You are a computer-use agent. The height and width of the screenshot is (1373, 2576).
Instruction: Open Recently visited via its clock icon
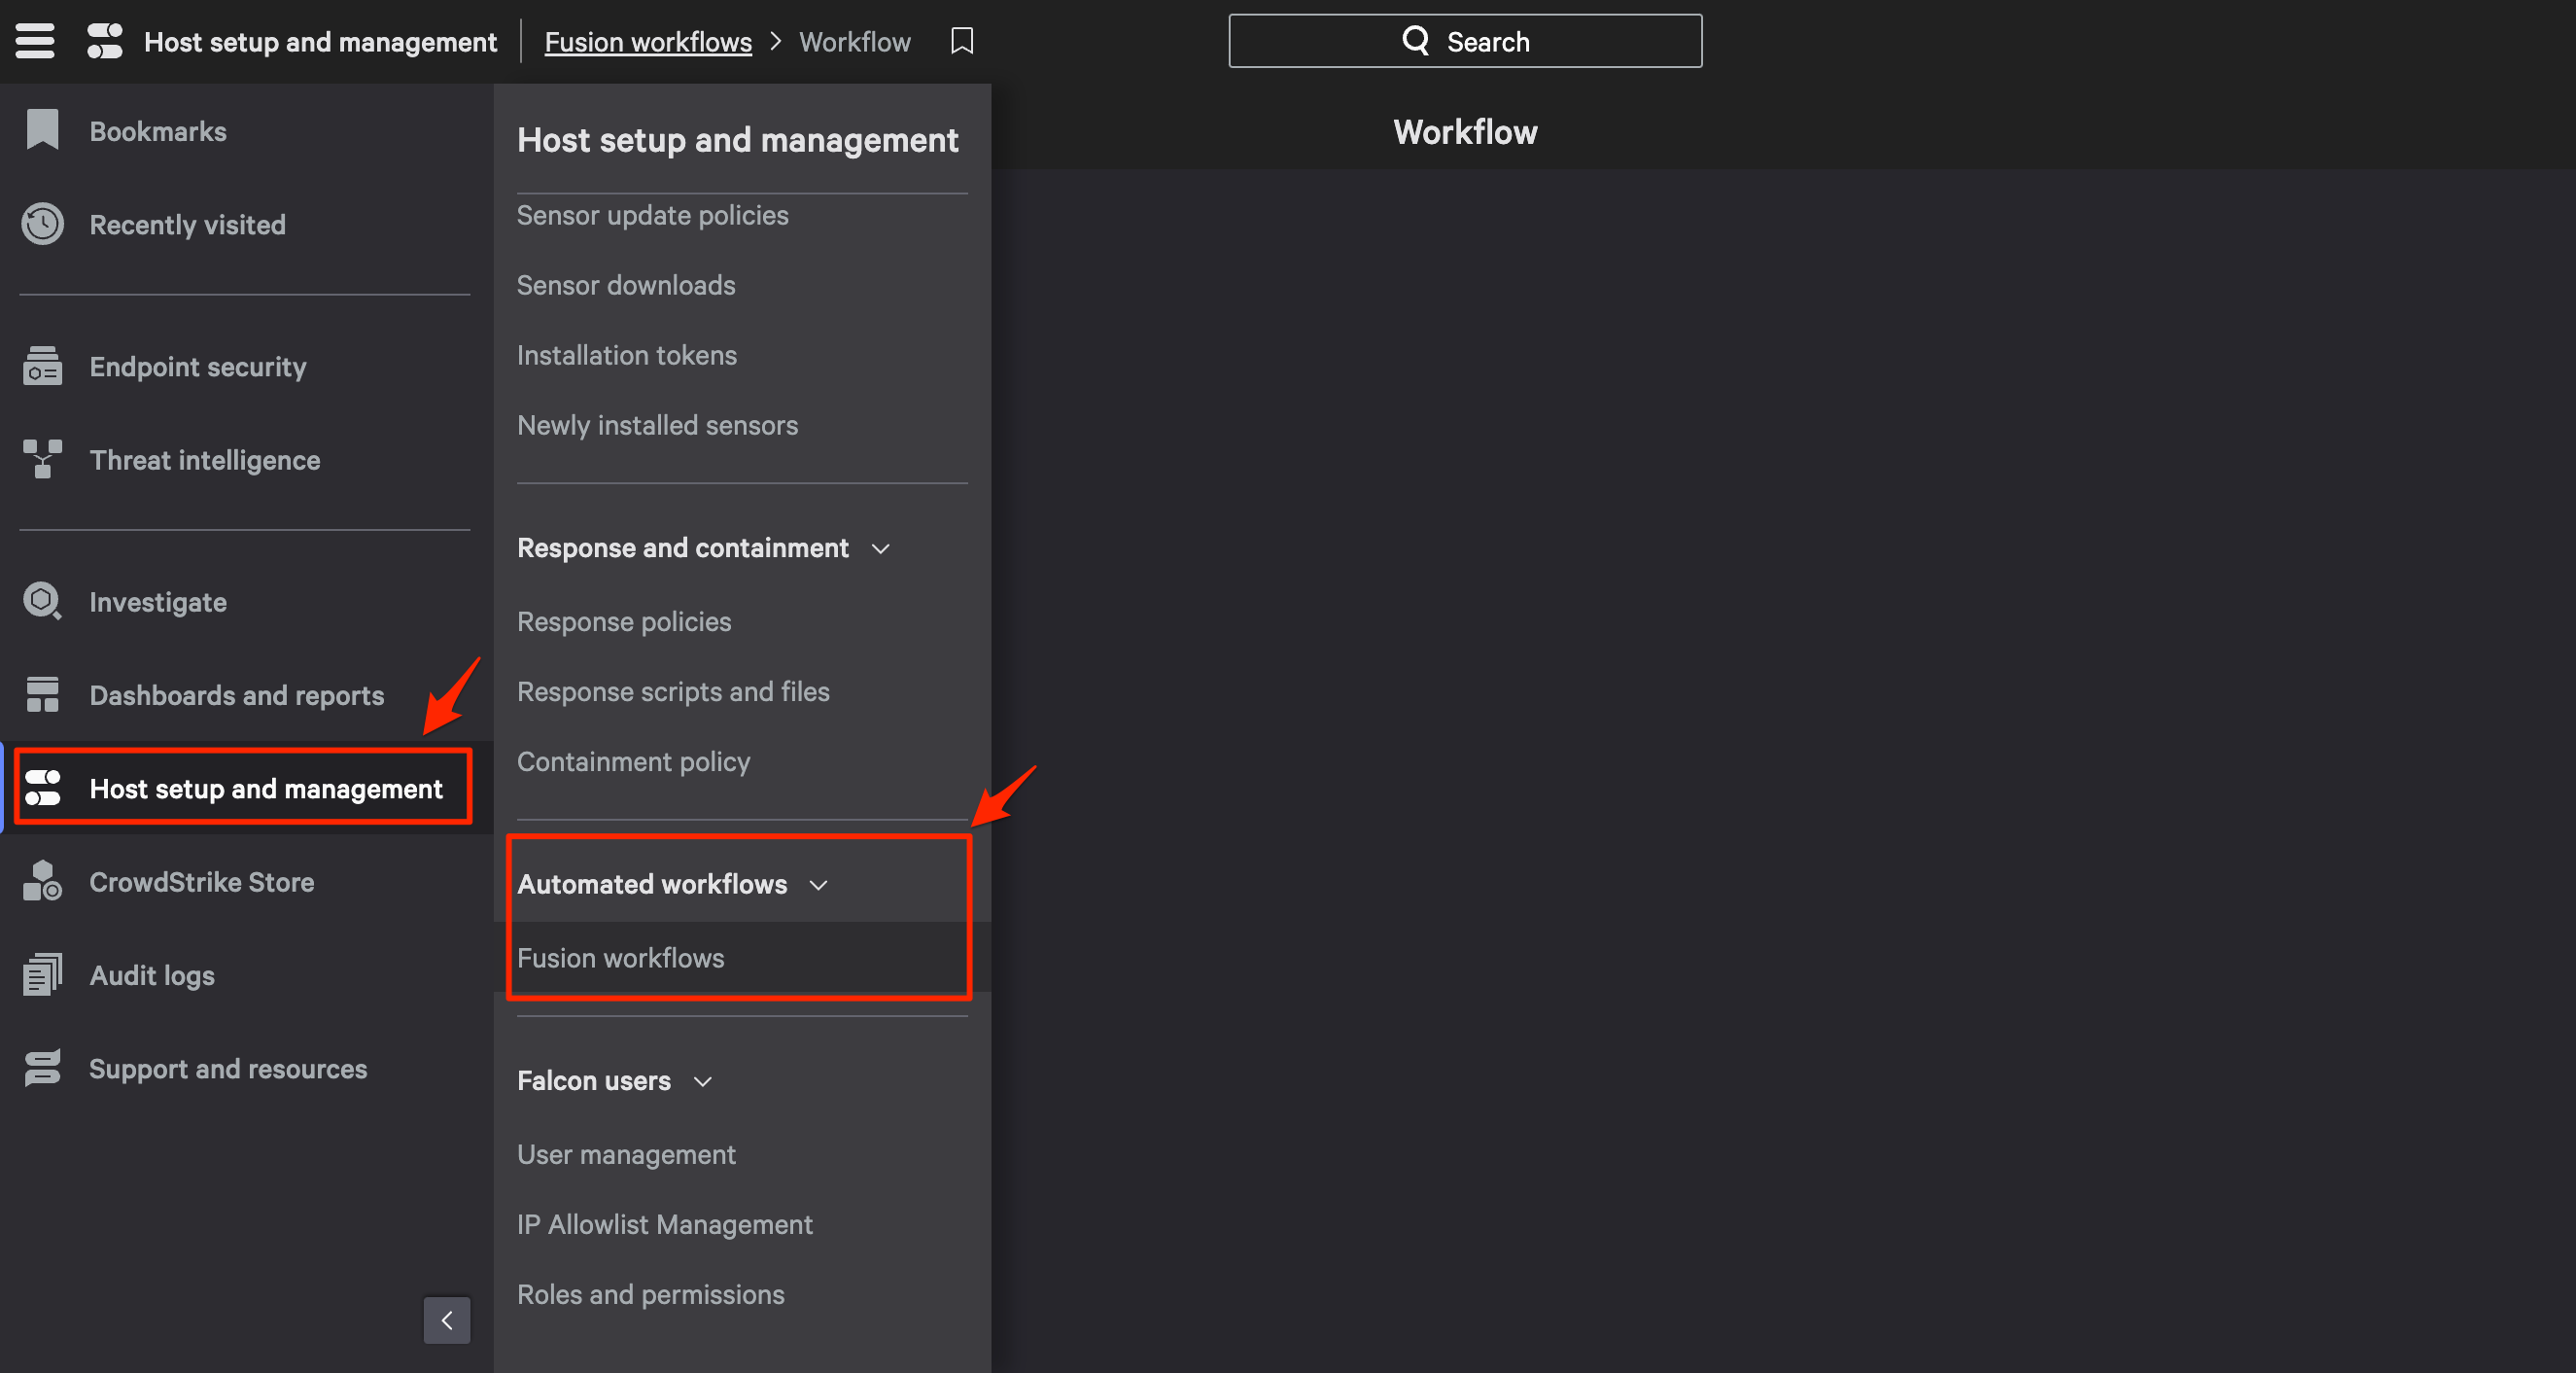tap(42, 224)
